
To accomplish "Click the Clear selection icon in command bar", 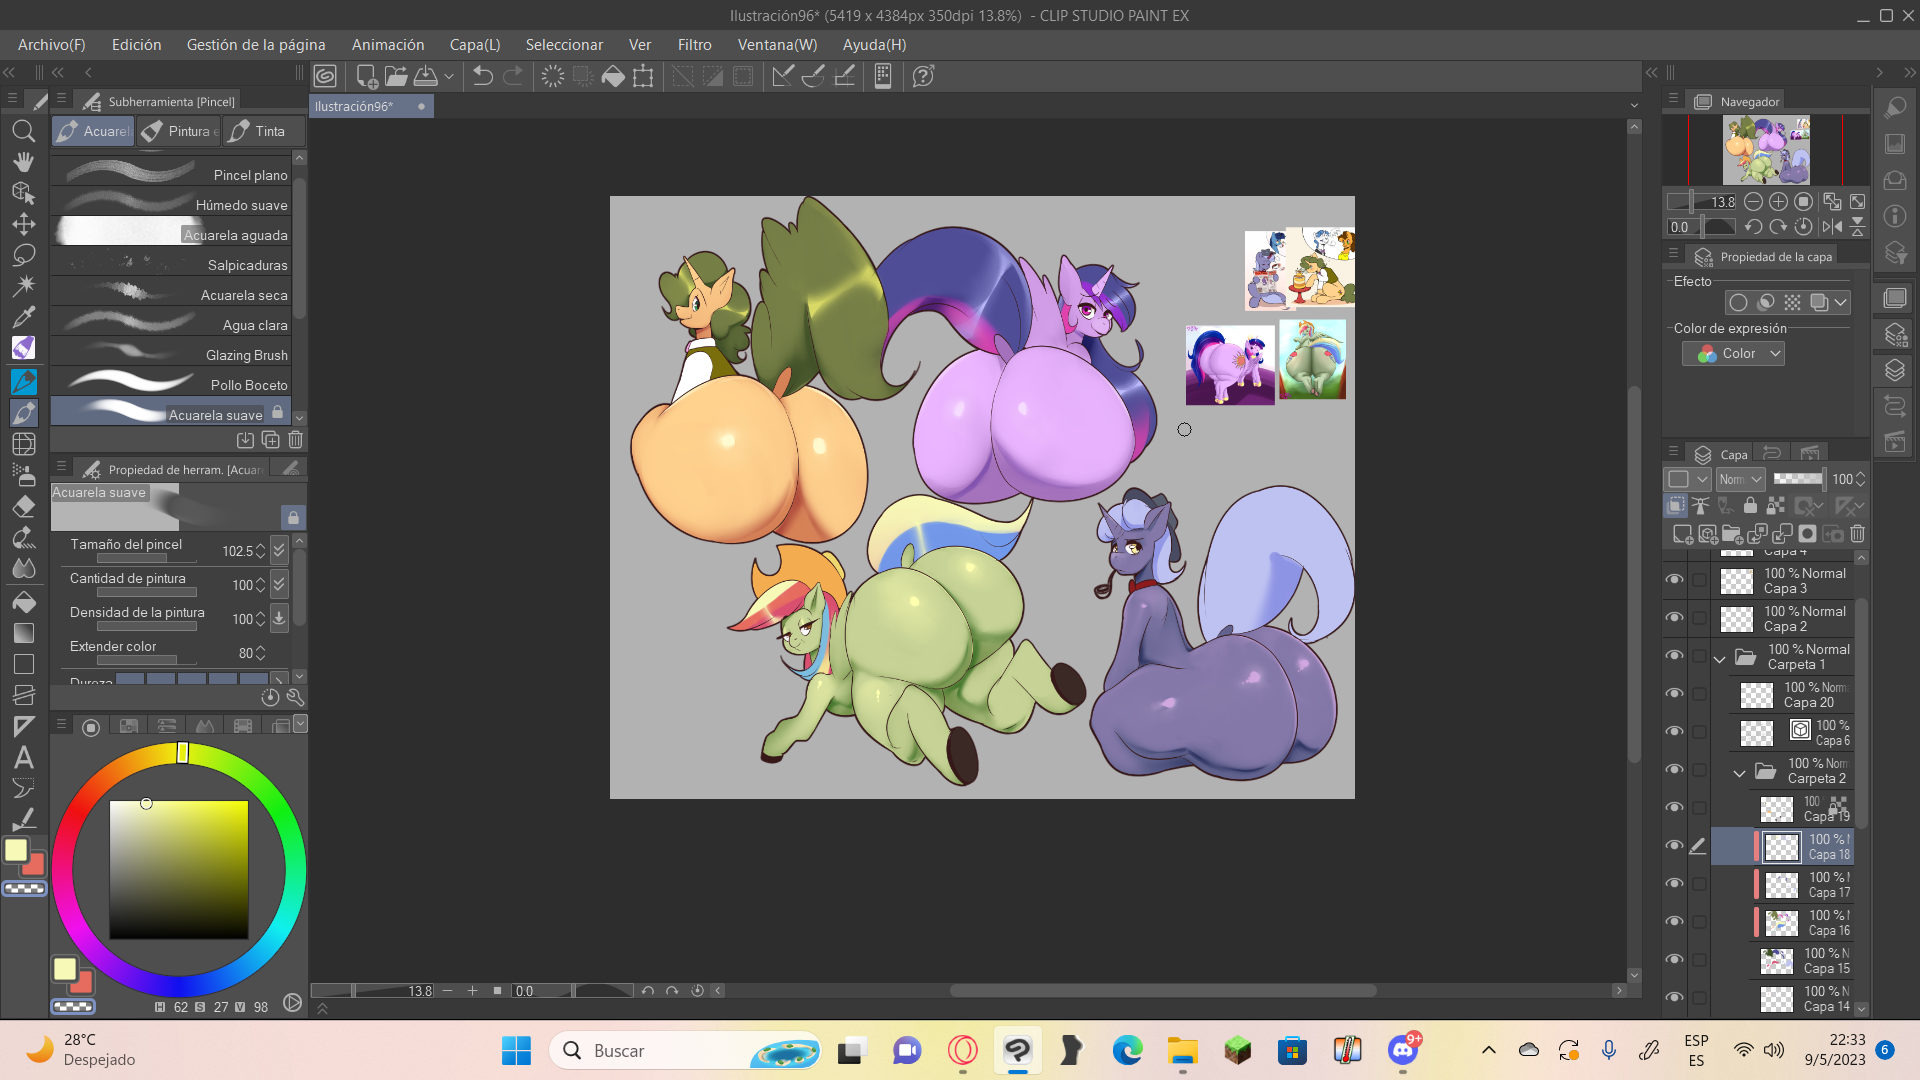I will pyautogui.click(x=553, y=76).
